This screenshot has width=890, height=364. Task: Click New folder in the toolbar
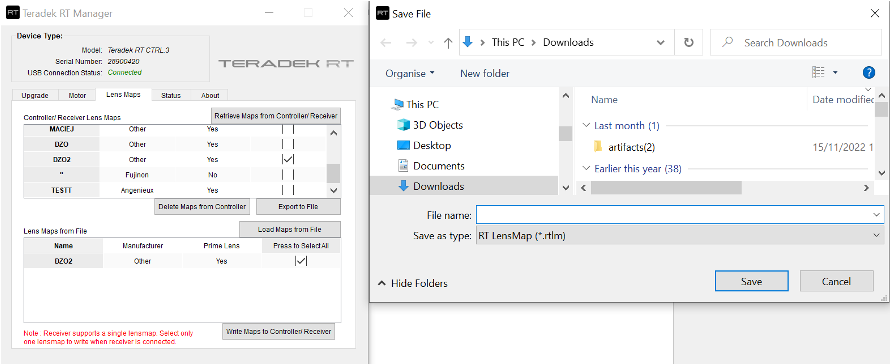[485, 73]
